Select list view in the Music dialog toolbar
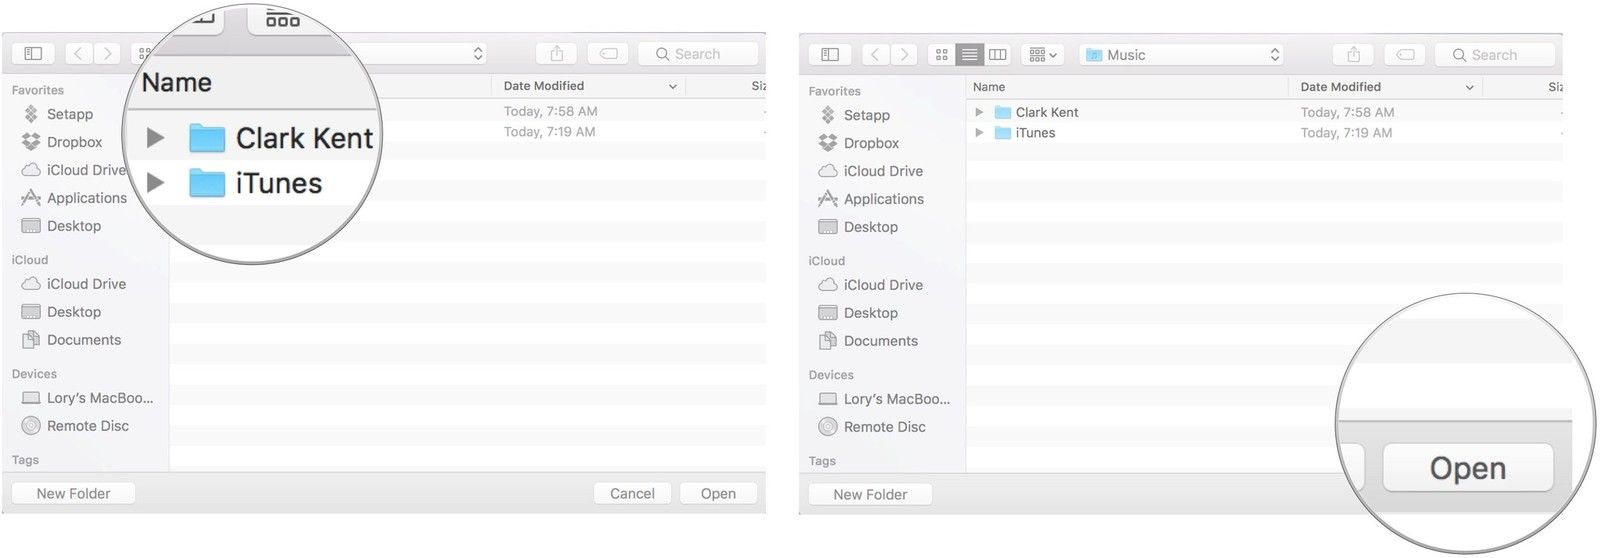The width and height of the screenshot is (1600, 558). (x=969, y=55)
